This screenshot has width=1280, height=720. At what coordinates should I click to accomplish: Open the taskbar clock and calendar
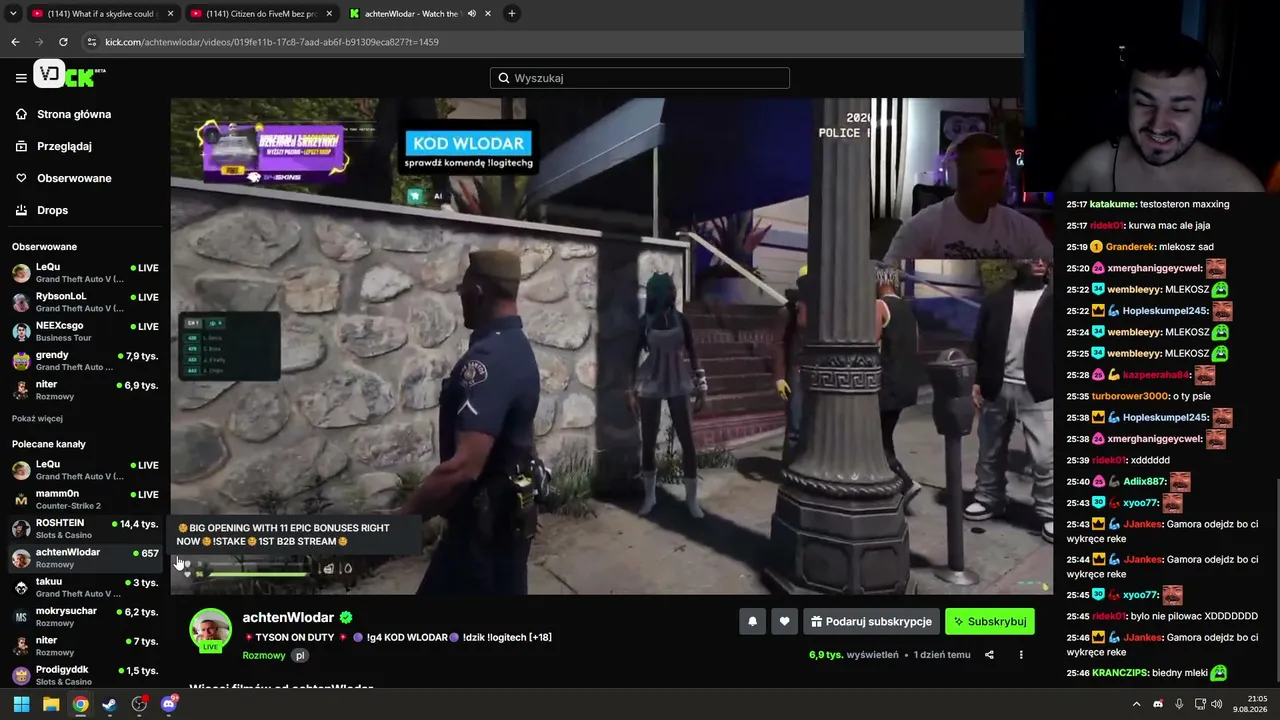[x=1250, y=704]
